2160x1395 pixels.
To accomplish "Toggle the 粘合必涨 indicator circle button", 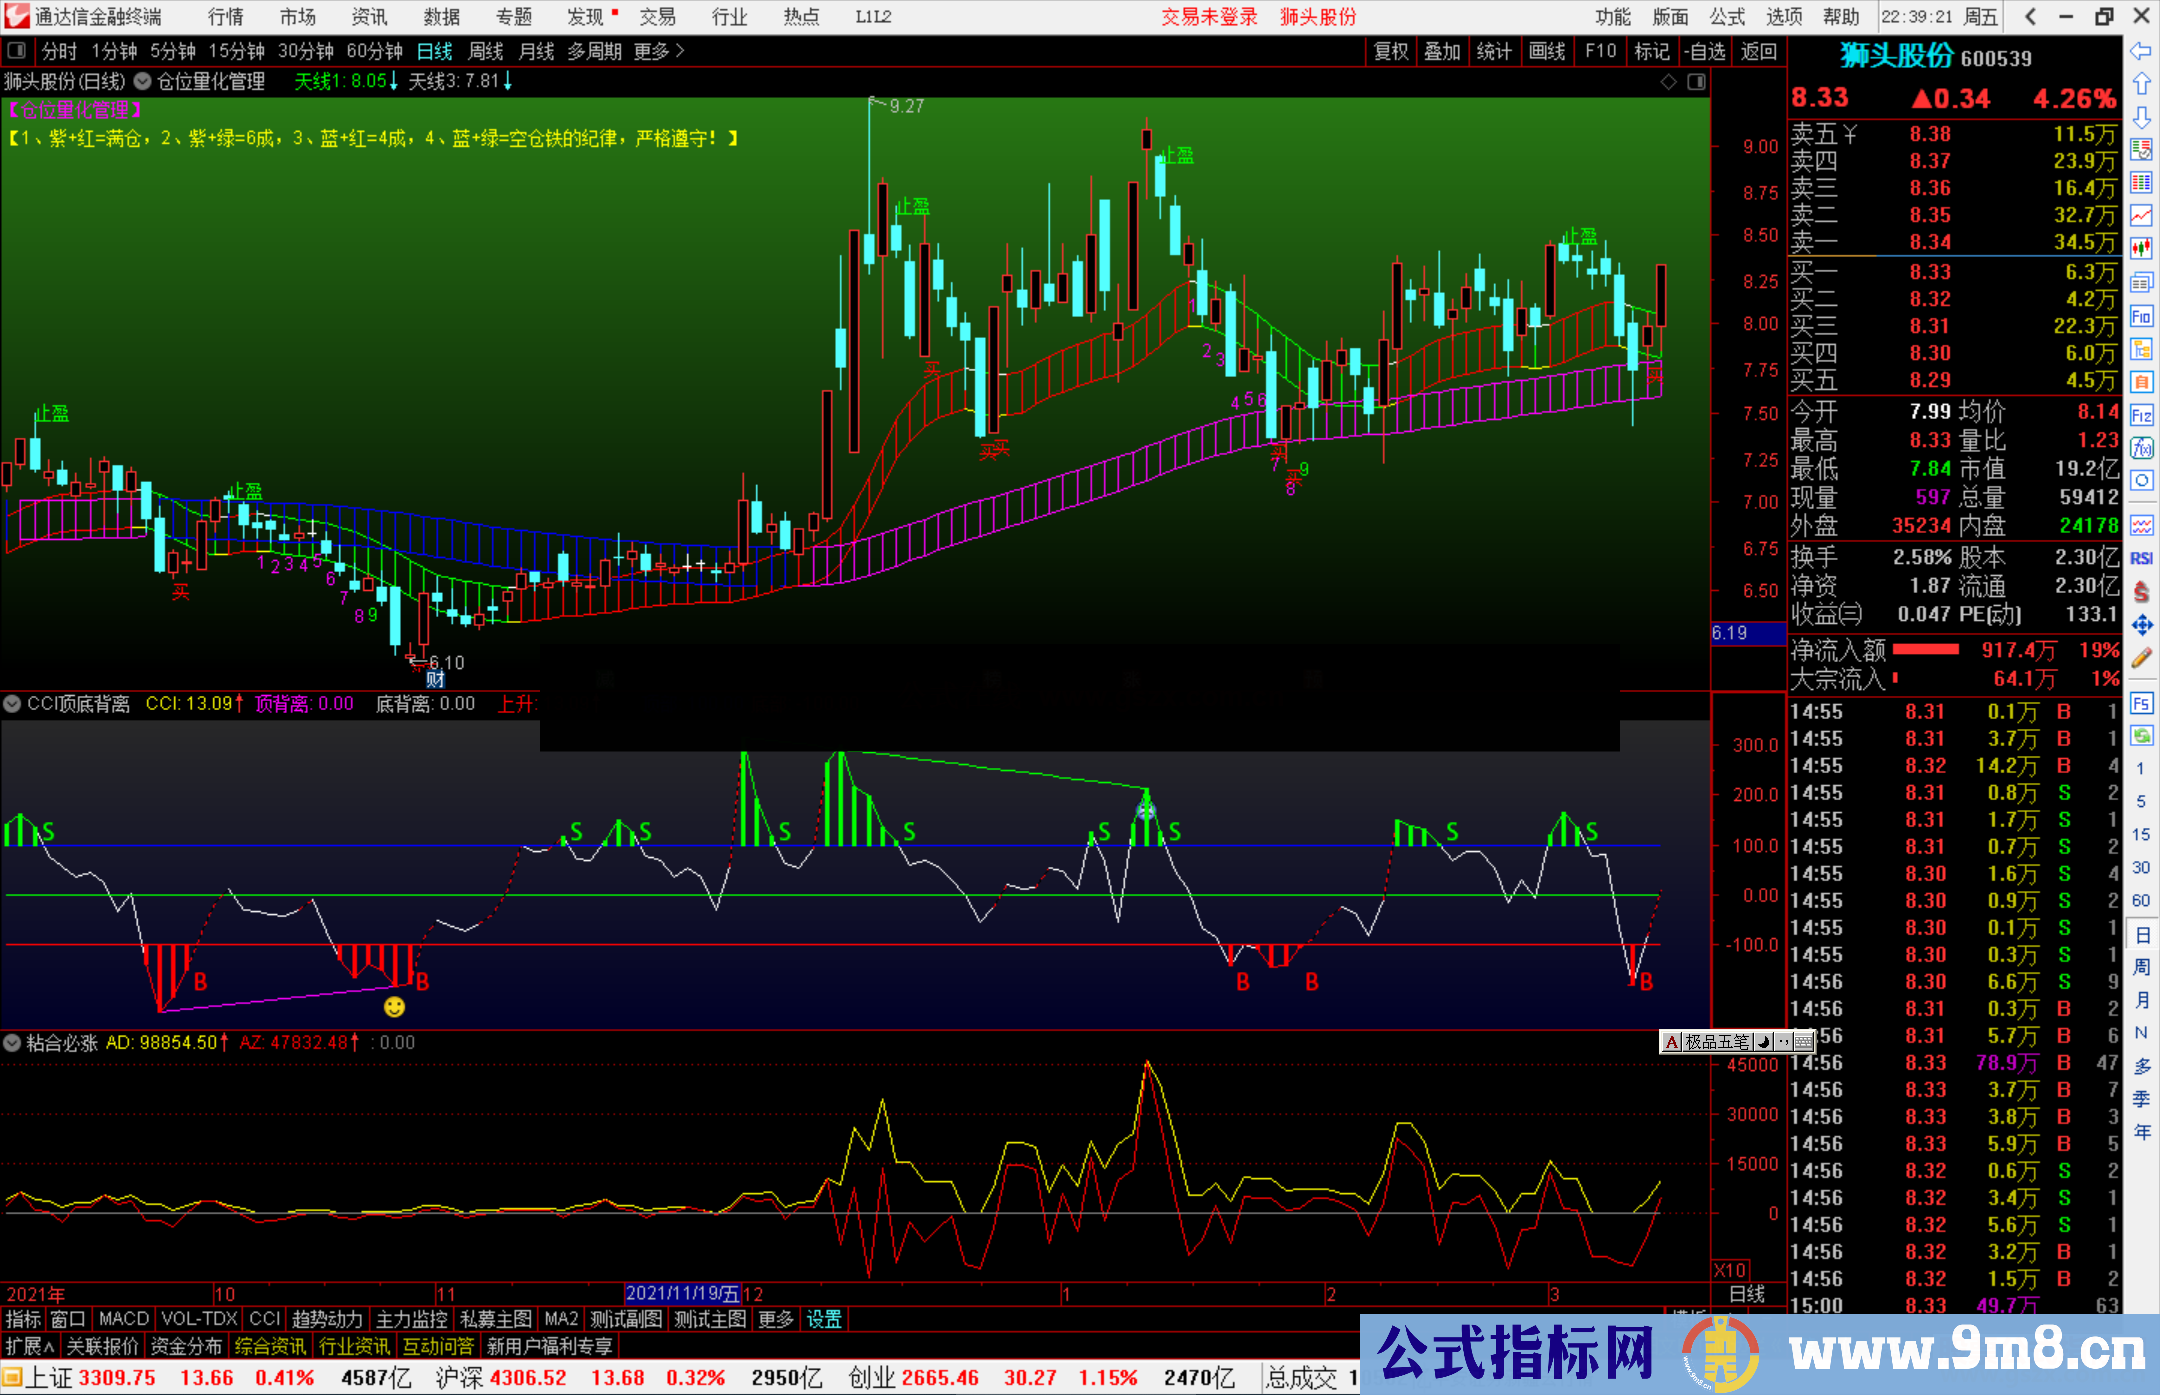I will [x=12, y=1043].
